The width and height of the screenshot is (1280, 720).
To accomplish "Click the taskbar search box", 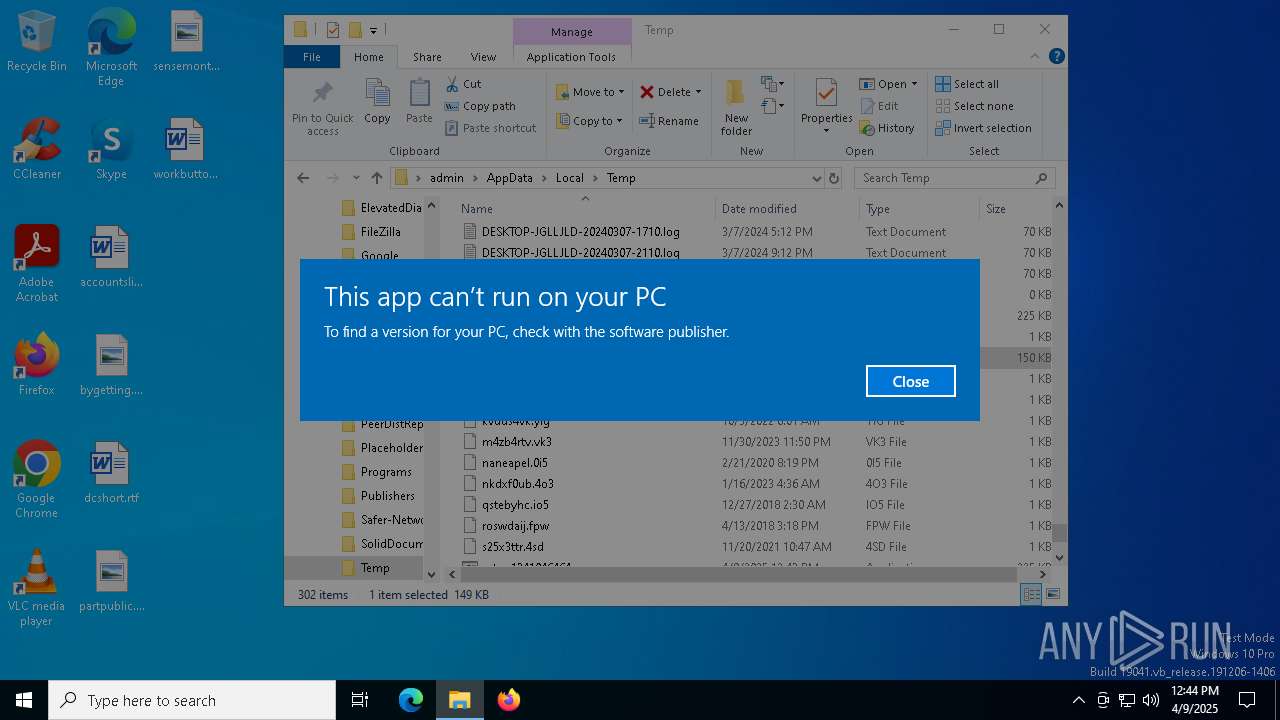I will (x=192, y=700).
